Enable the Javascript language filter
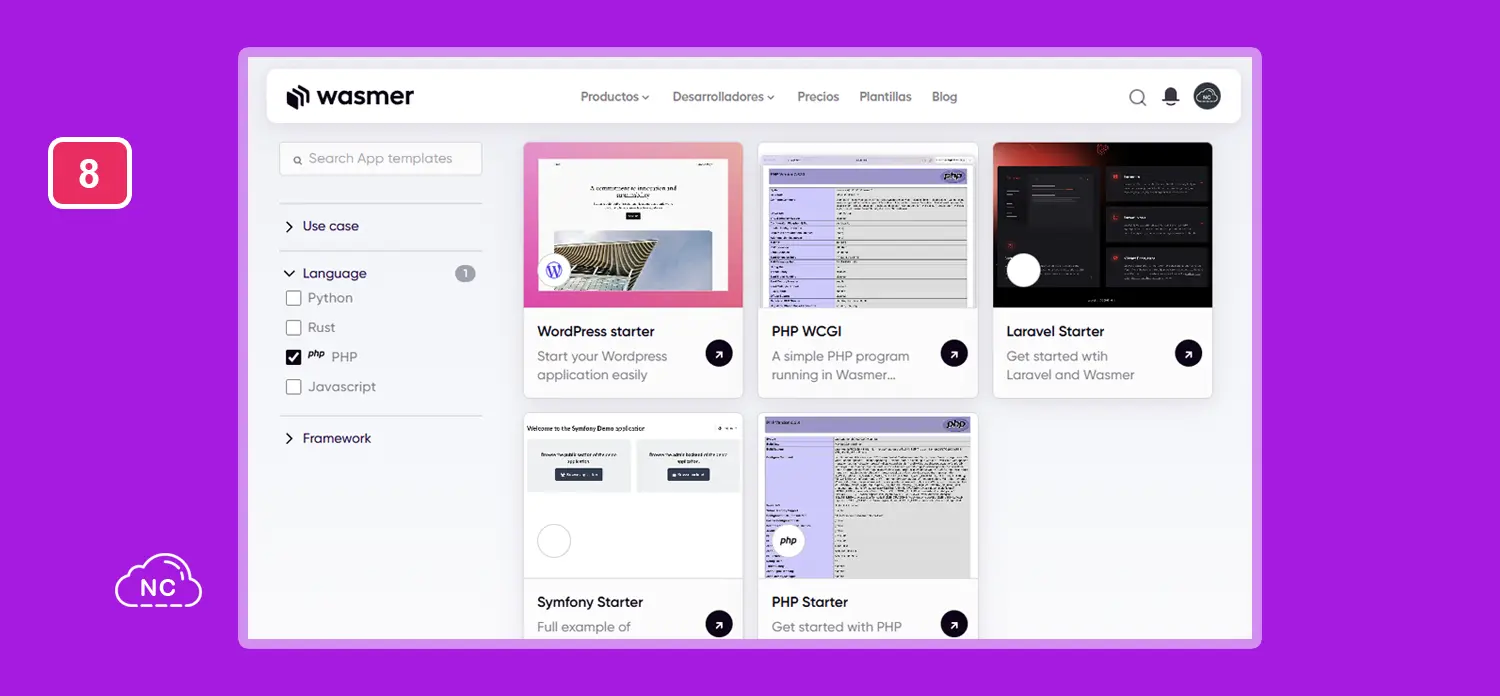This screenshot has height=696, width=1500. 293,387
